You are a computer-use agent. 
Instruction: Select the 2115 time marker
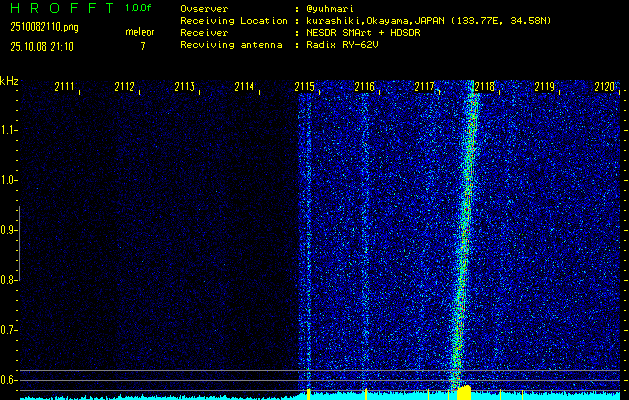click(x=305, y=87)
